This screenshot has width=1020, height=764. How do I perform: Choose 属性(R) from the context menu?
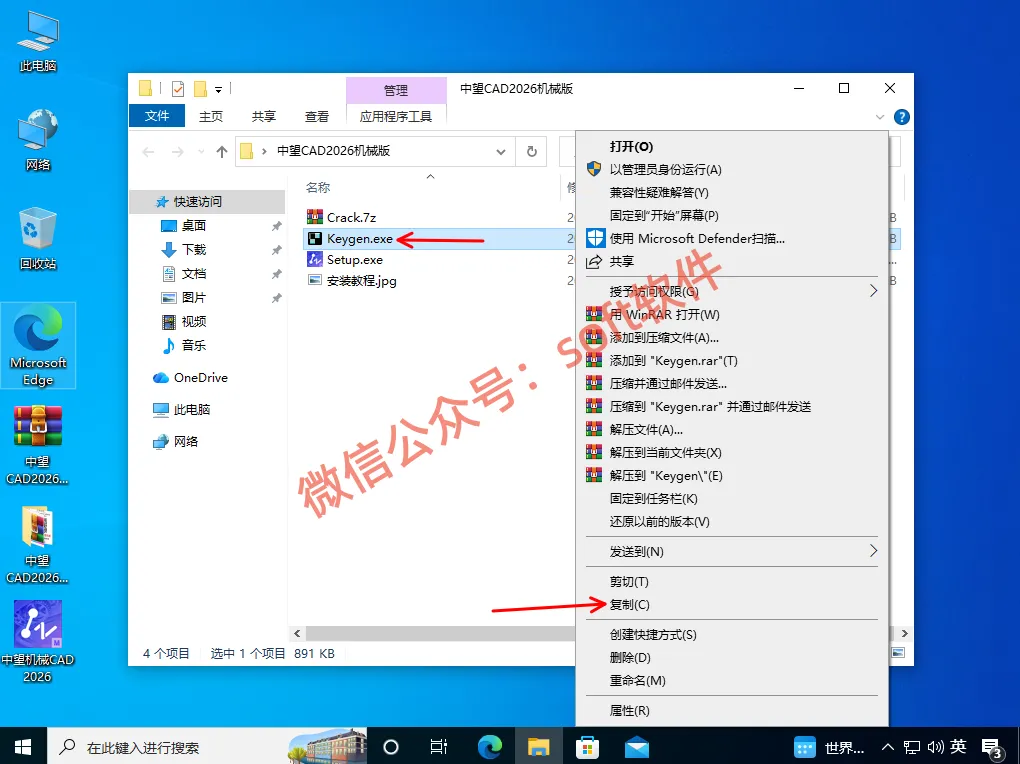[x=732, y=711]
